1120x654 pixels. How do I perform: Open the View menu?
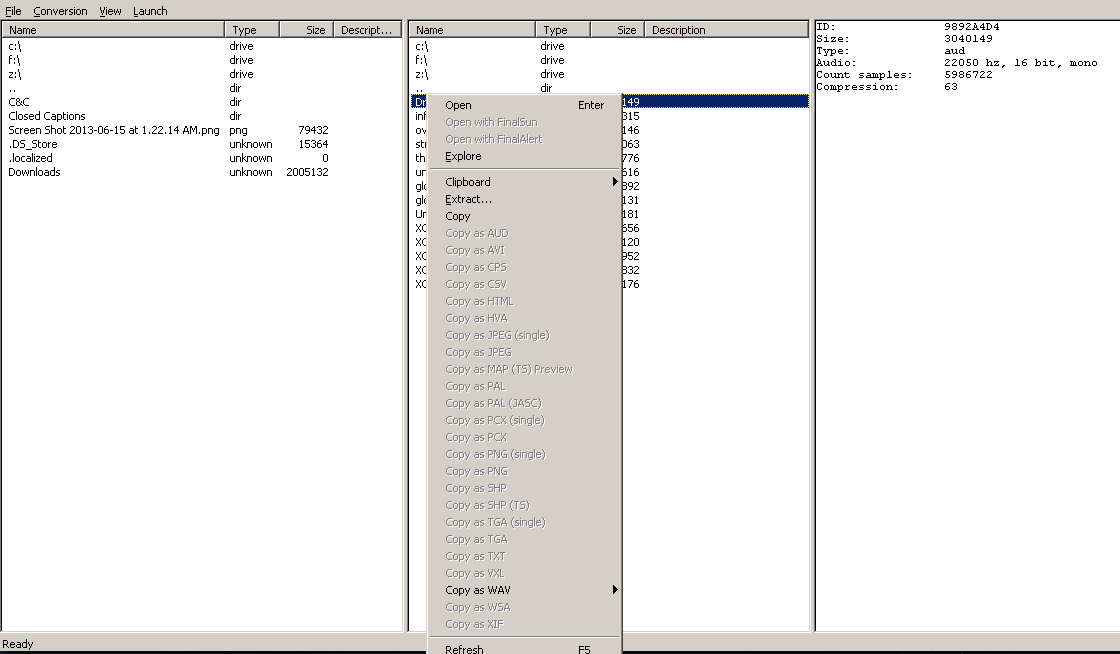[110, 11]
